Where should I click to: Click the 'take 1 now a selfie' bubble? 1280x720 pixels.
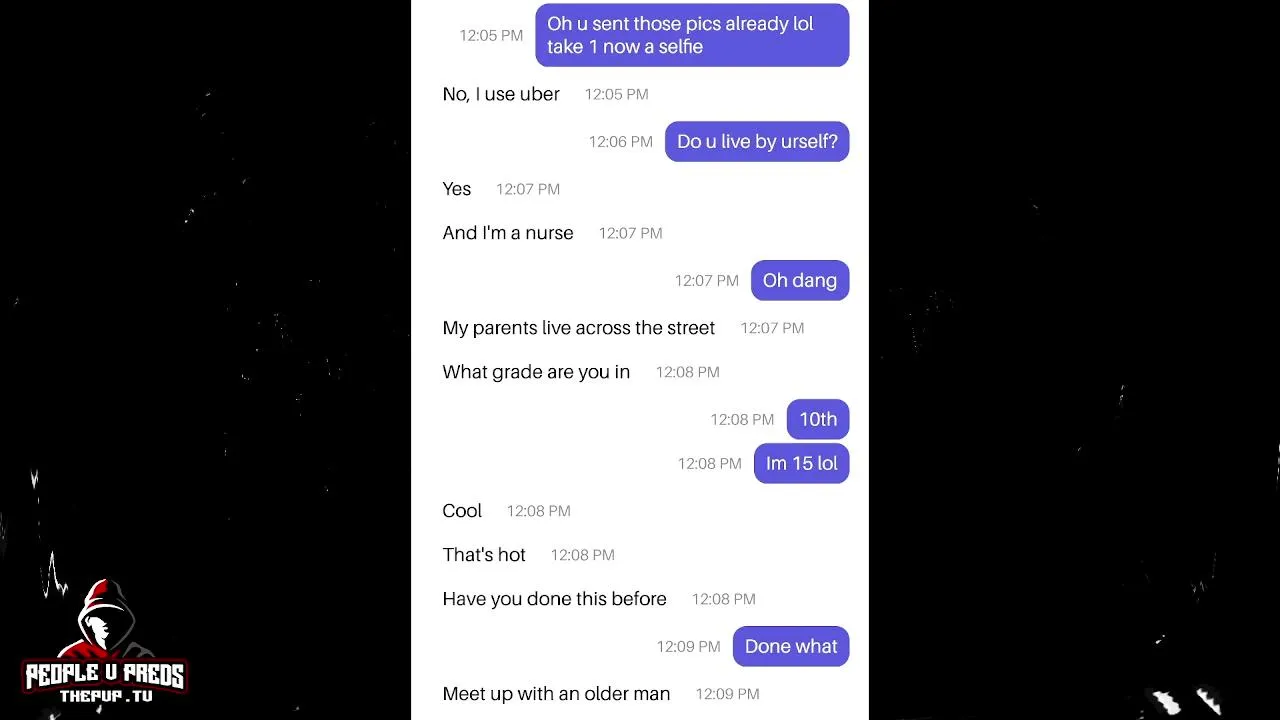(692, 35)
